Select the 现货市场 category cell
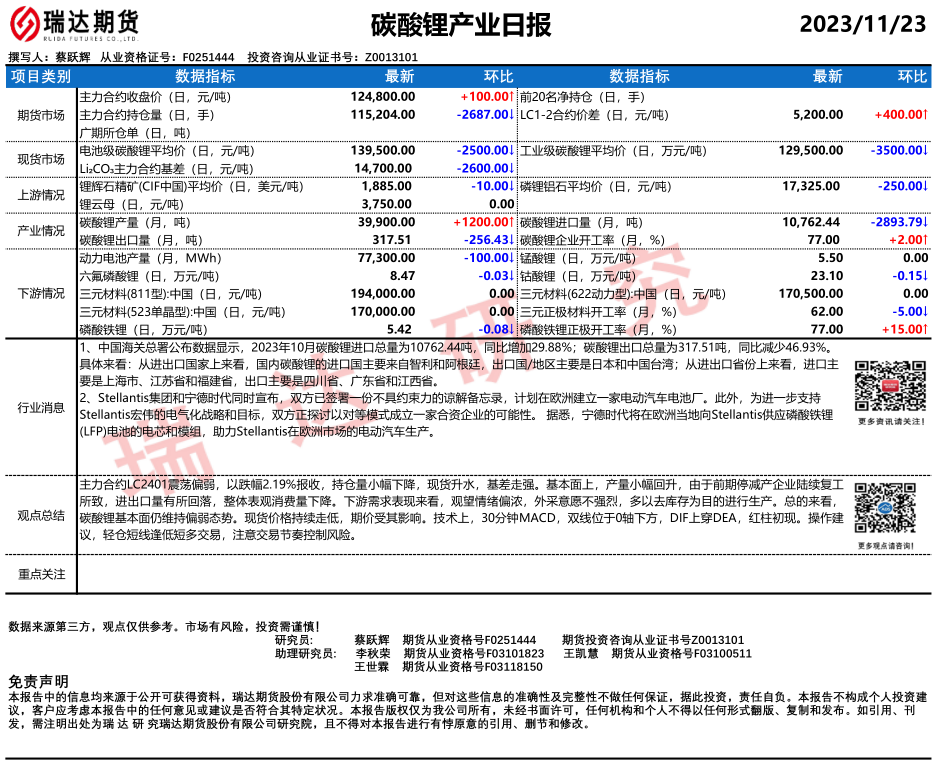Screen dimensions: 936x764 point(41,159)
